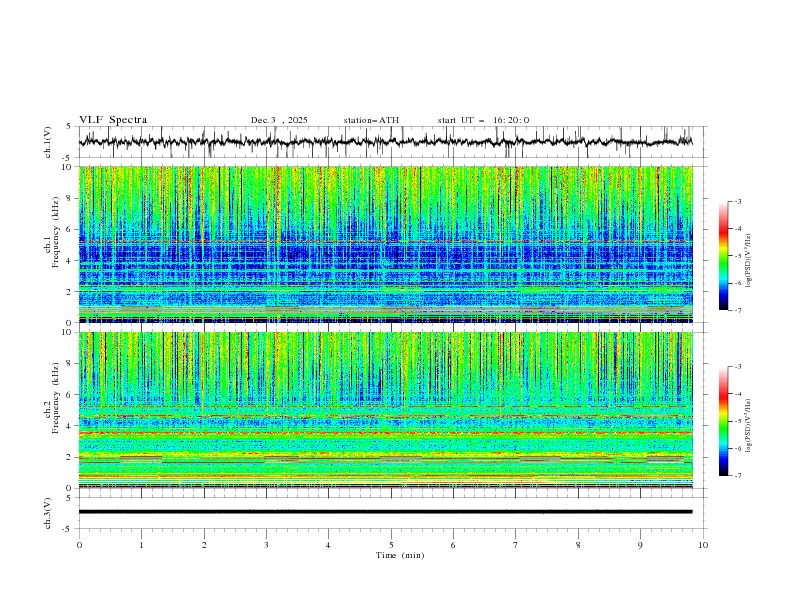Click the ch.3 flat black waveform trace
The width and height of the screenshot is (792, 612).
click(385, 512)
